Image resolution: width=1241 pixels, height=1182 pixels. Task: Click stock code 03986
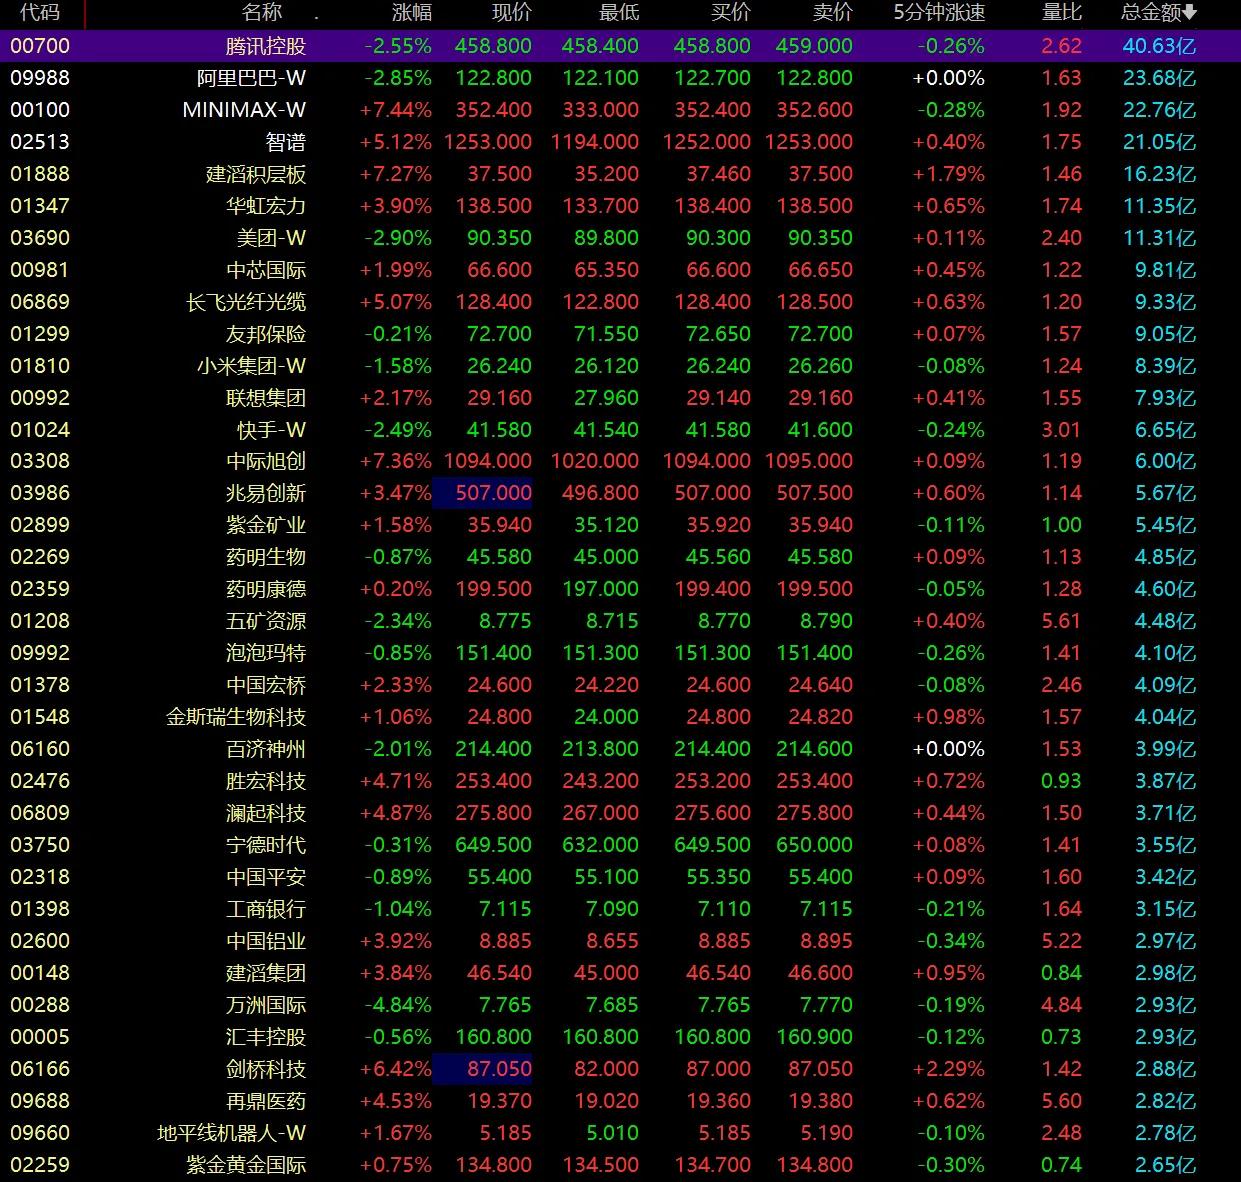[x=40, y=493]
